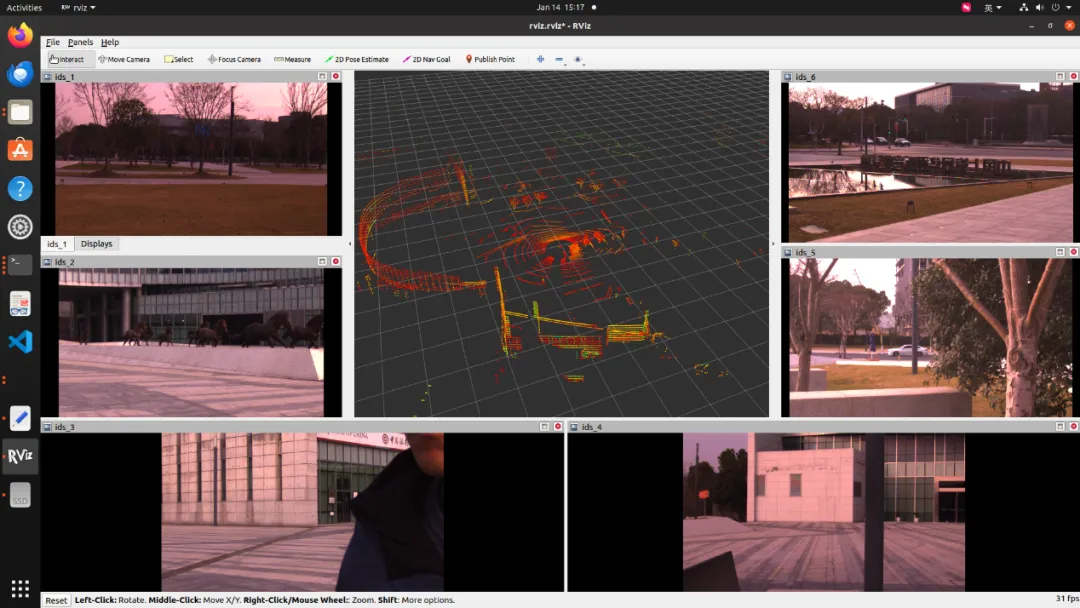Expand the system menu arrow at top right
Viewport: 1080px width, 608px height.
(x=1069, y=8)
